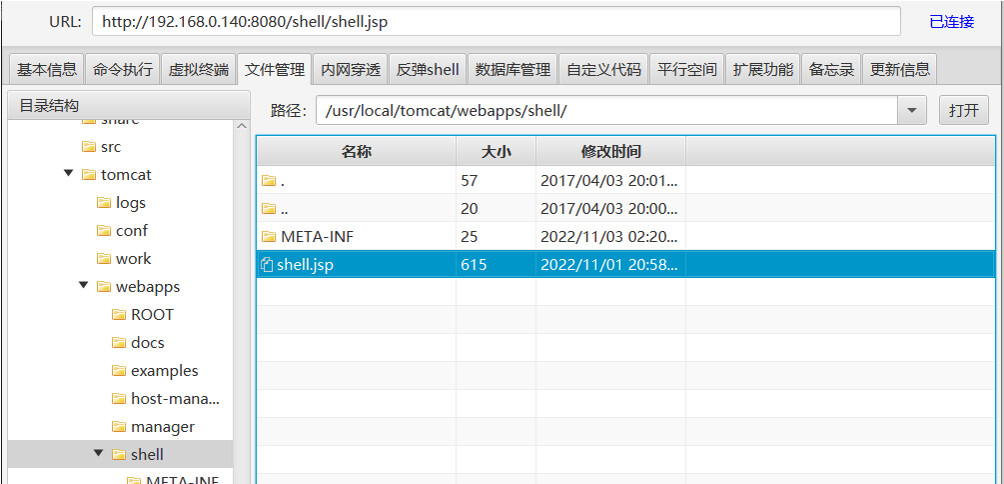
Task: Switch to the 自定义代码 tab
Action: click(604, 70)
